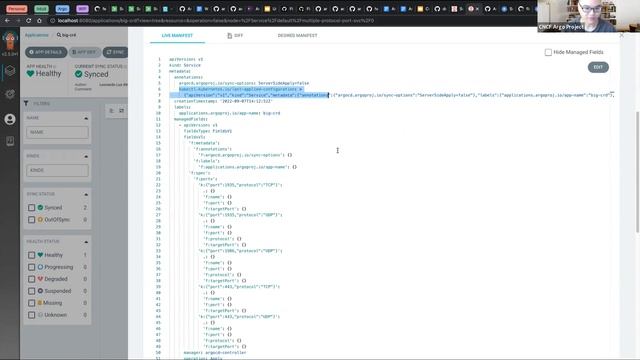The height and width of the screenshot is (360, 640).
Task: Collapse the Health Status filter section
Action: pos(86,242)
